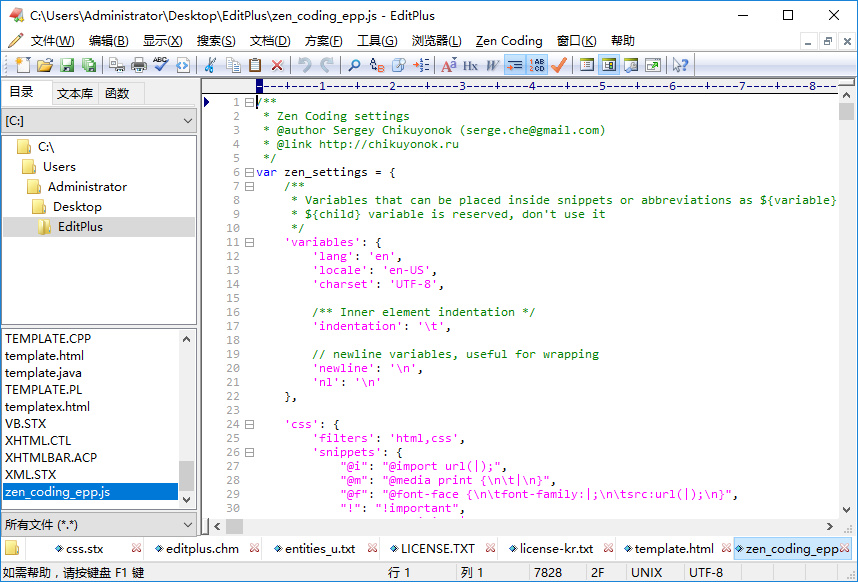
Task: Collapse the comment fold at line 1
Action: coord(250,102)
